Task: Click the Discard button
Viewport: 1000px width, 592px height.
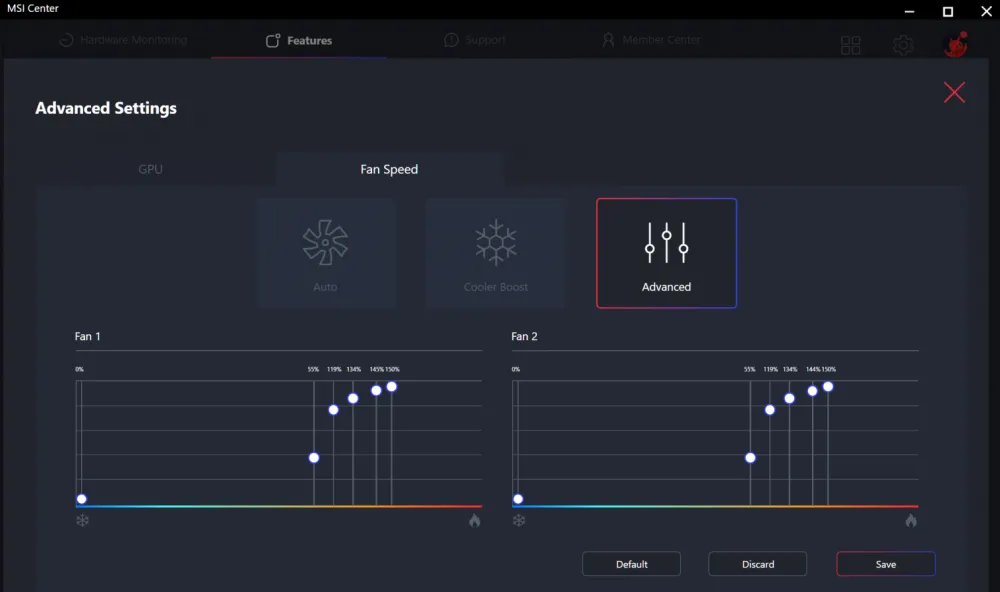Action: pyautogui.click(x=757, y=564)
